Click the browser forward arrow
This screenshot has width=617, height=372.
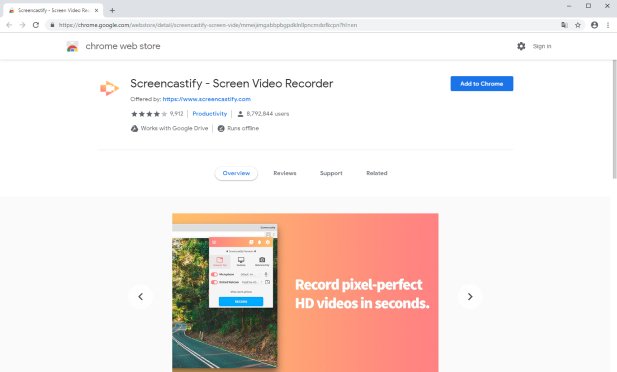pyautogui.click(x=22, y=25)
